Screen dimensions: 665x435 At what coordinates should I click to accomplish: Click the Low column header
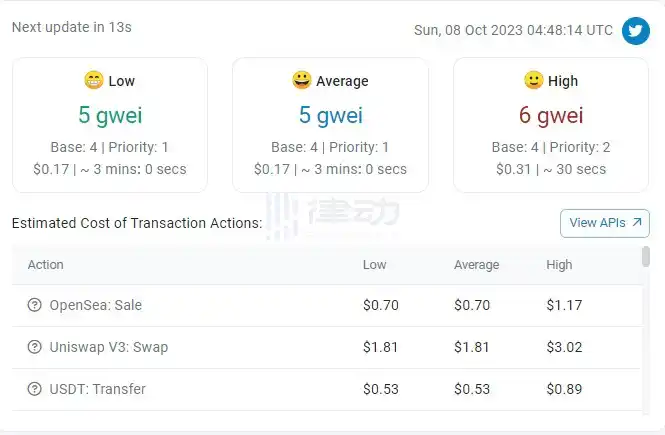375,265
